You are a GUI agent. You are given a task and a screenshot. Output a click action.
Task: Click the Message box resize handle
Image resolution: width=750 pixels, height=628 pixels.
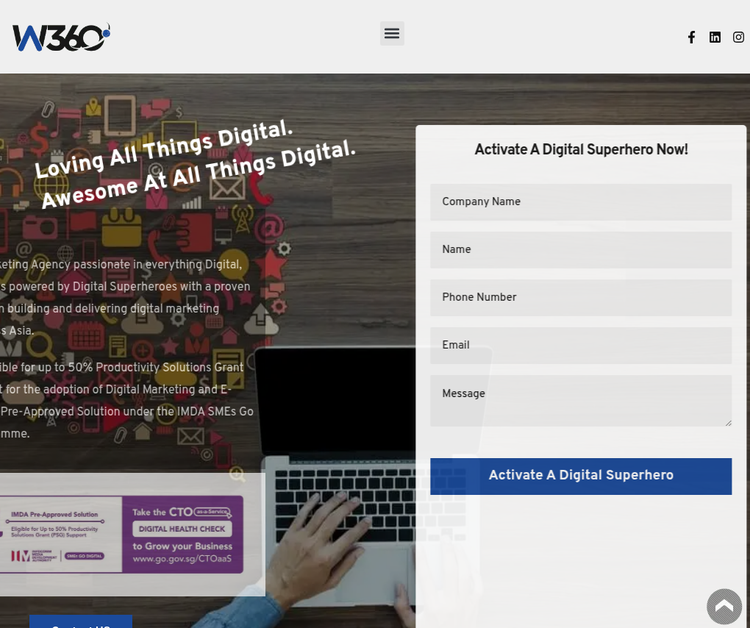(x=728, y=422)
